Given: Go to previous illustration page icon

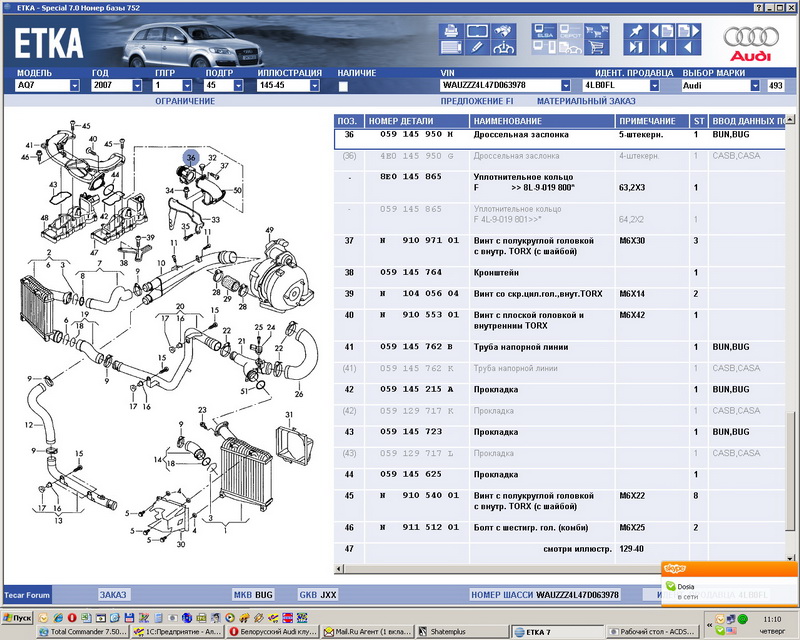Looking at the screenshot, I should coord(662,31).
